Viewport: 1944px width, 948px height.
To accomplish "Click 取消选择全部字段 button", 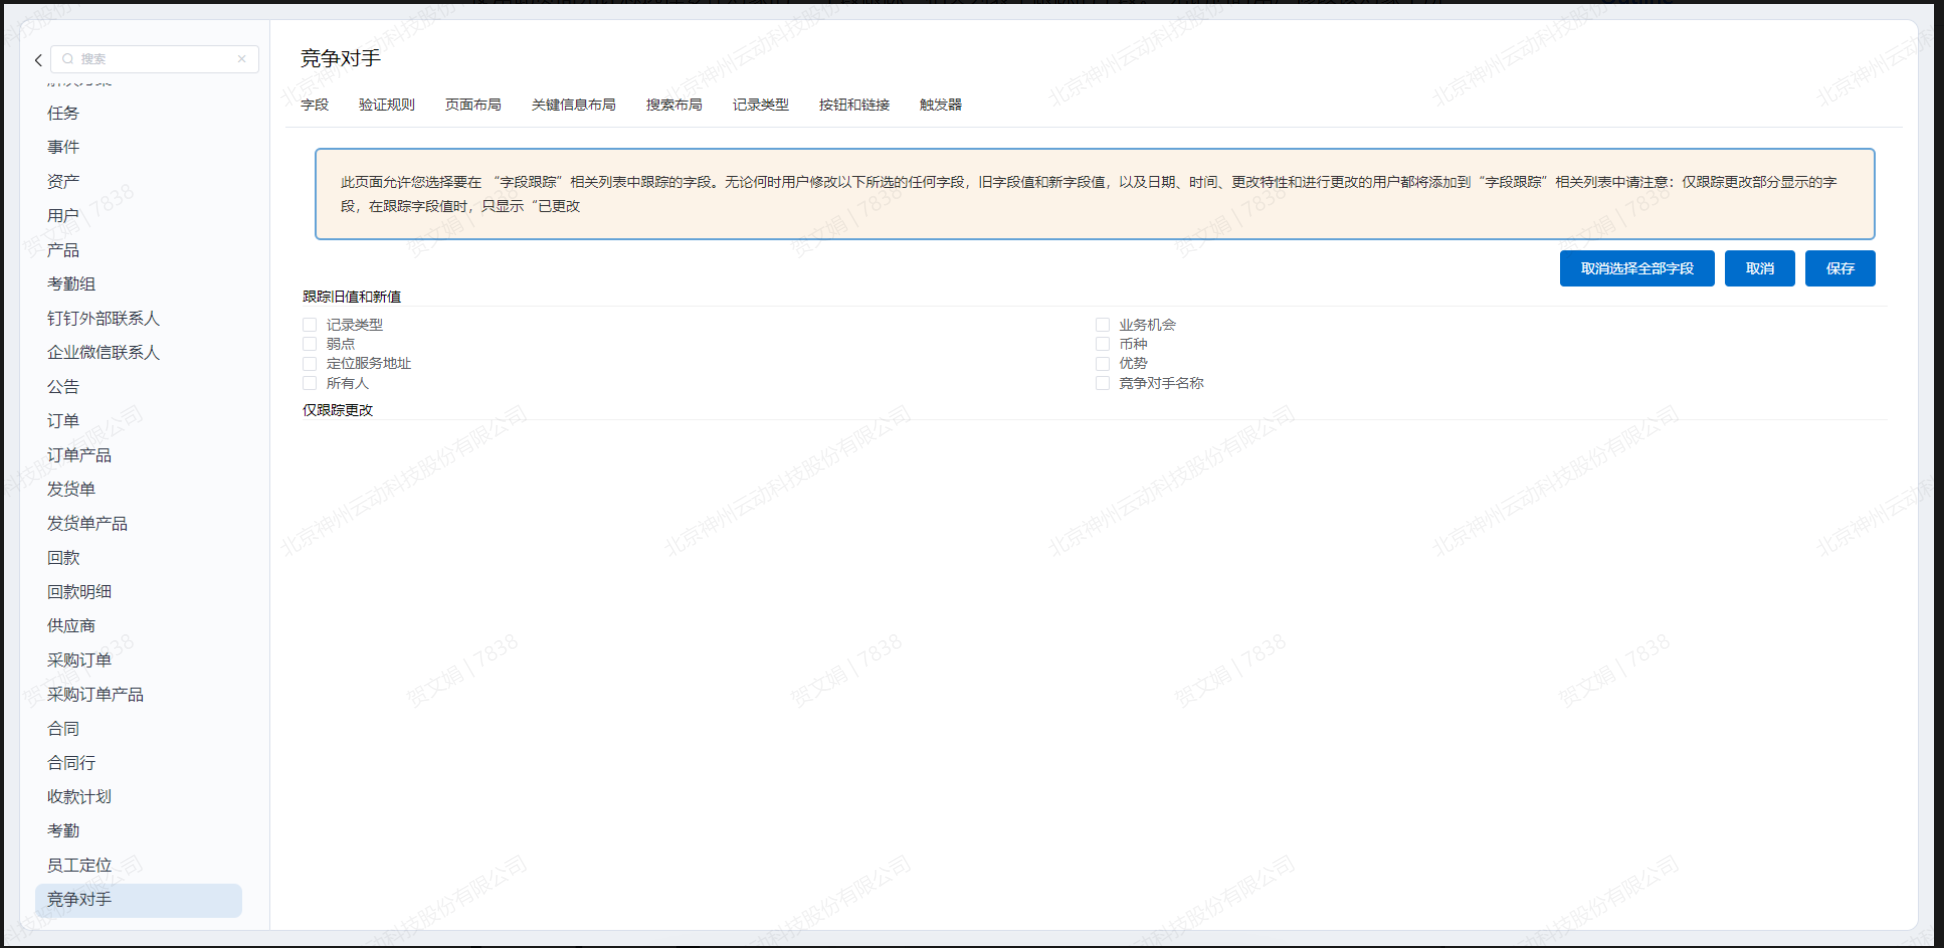I will (1636, 268).
